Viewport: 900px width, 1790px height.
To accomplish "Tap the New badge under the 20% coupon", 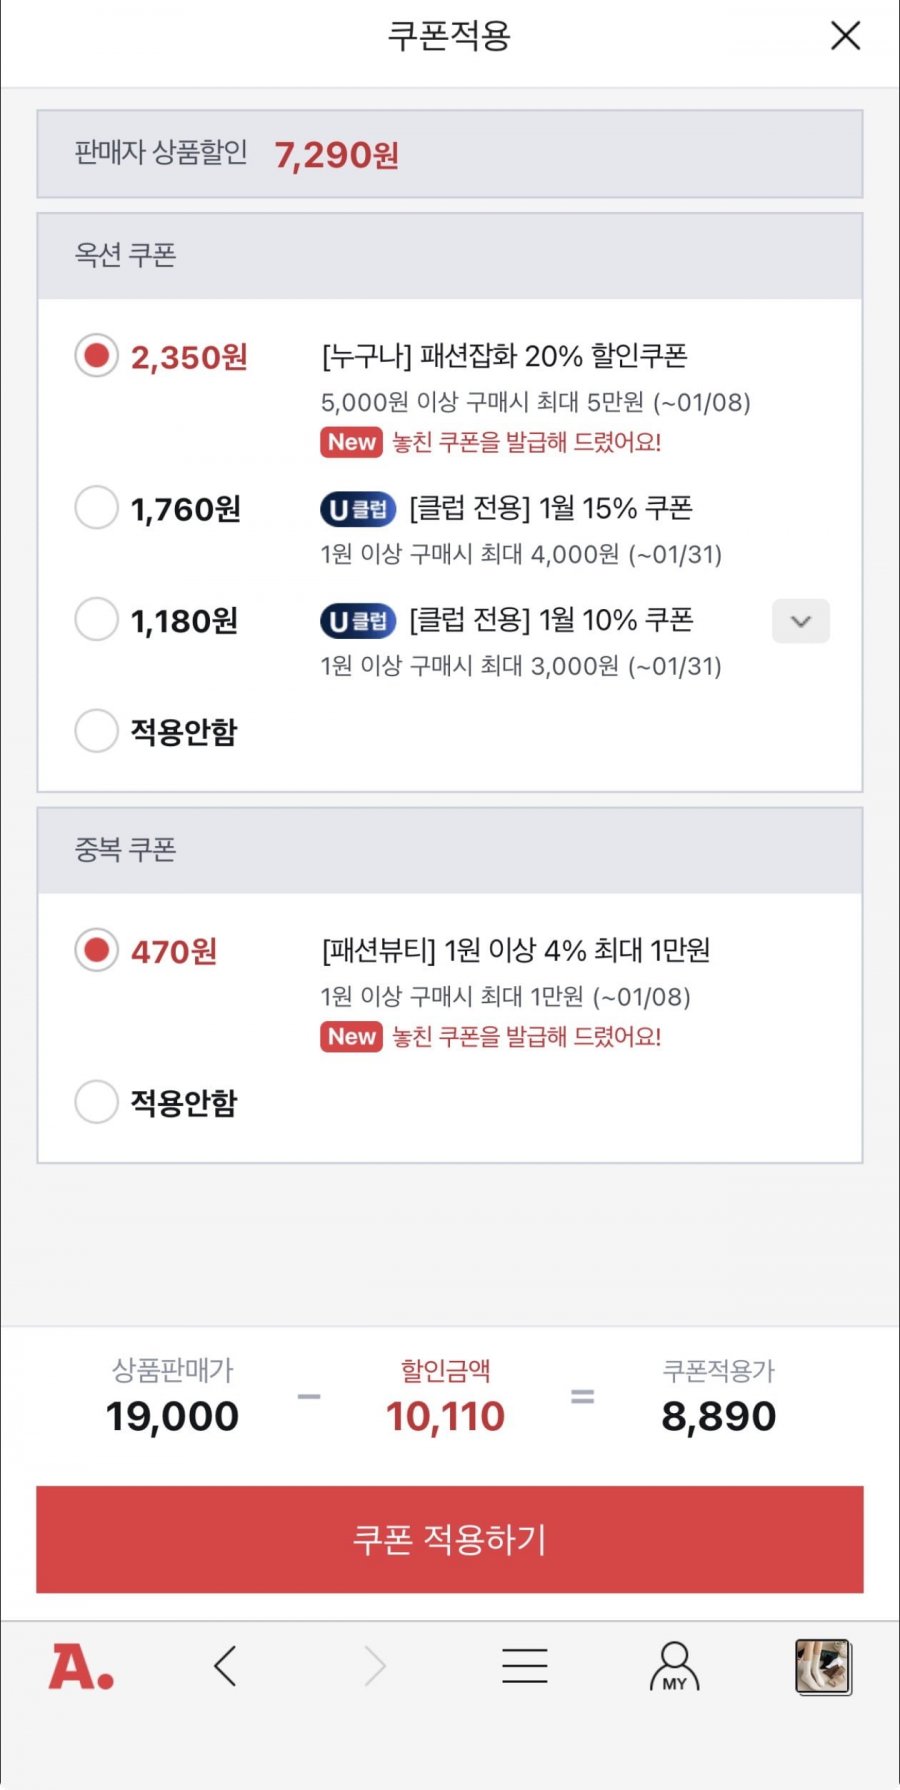I will point(351,442).
